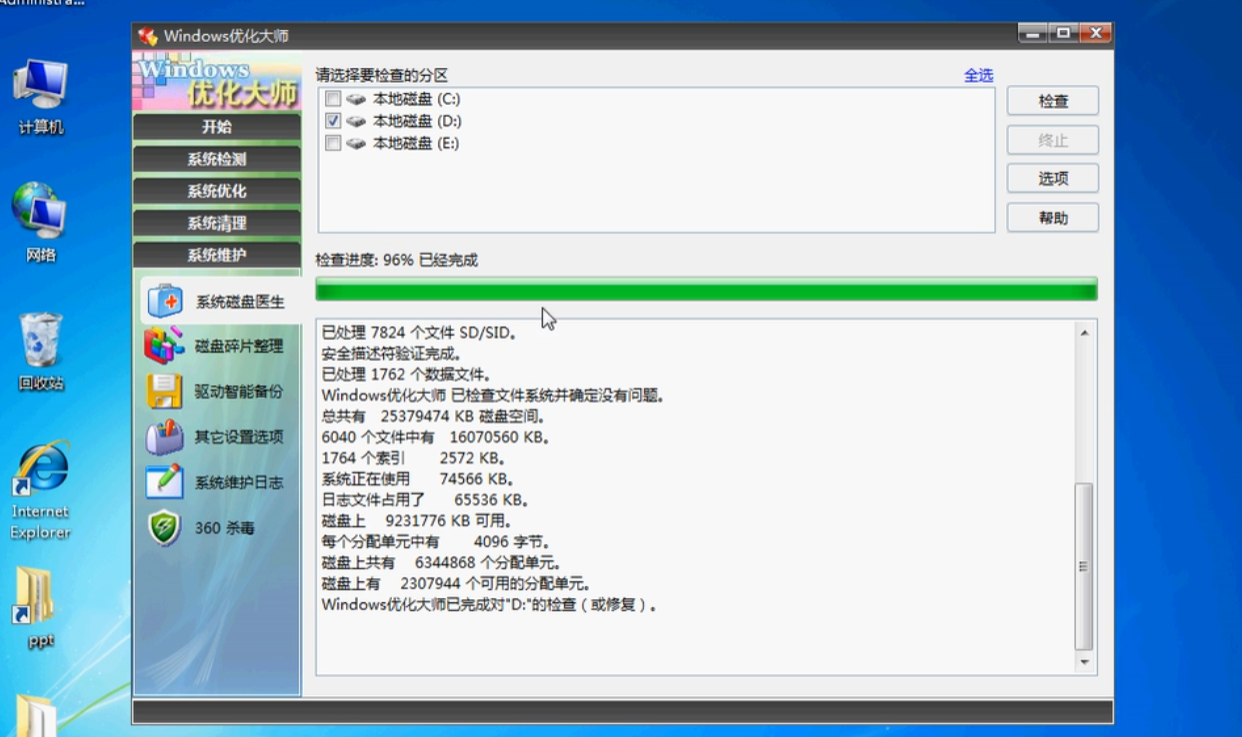Click log line '已处理 7824 个文件 SD/SID。'
1242x737 pixels.
(419, 332)
